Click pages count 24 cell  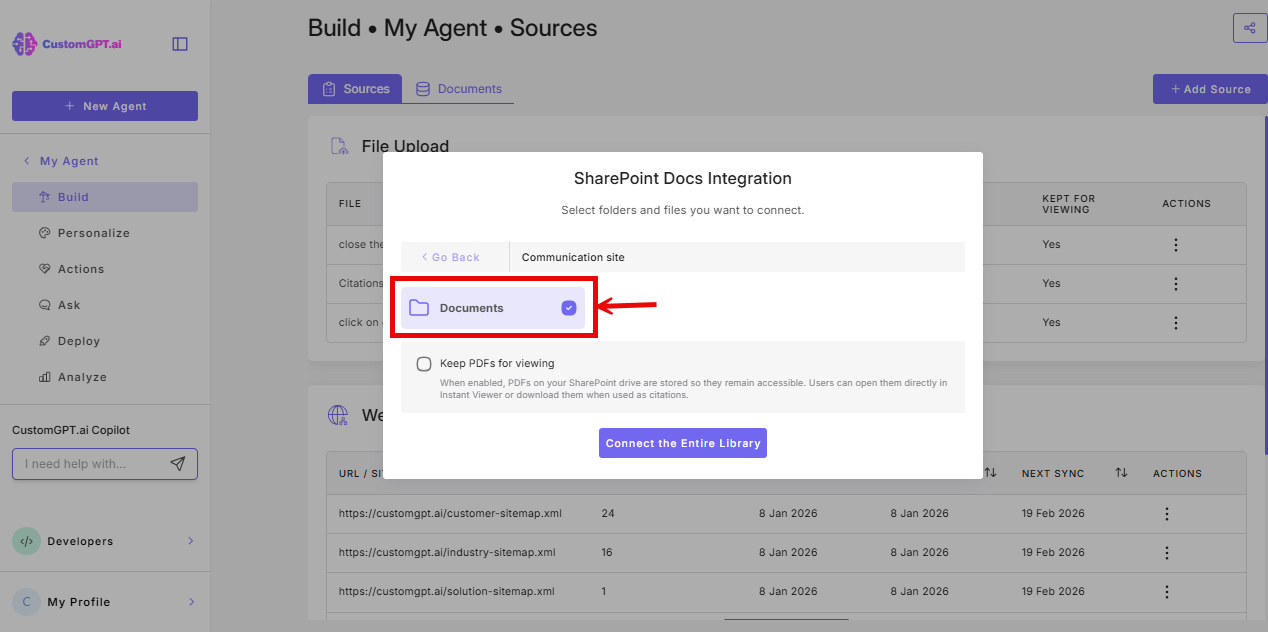point(608,514)
